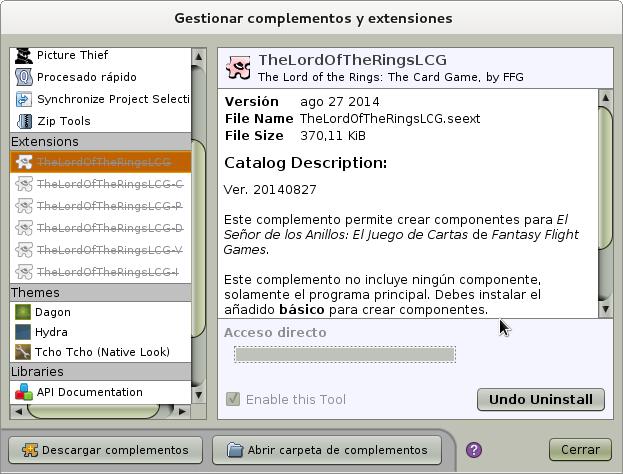Click puzzle icon beside TheLordOfTheRingsLCG-D

[x=24, y=228]
